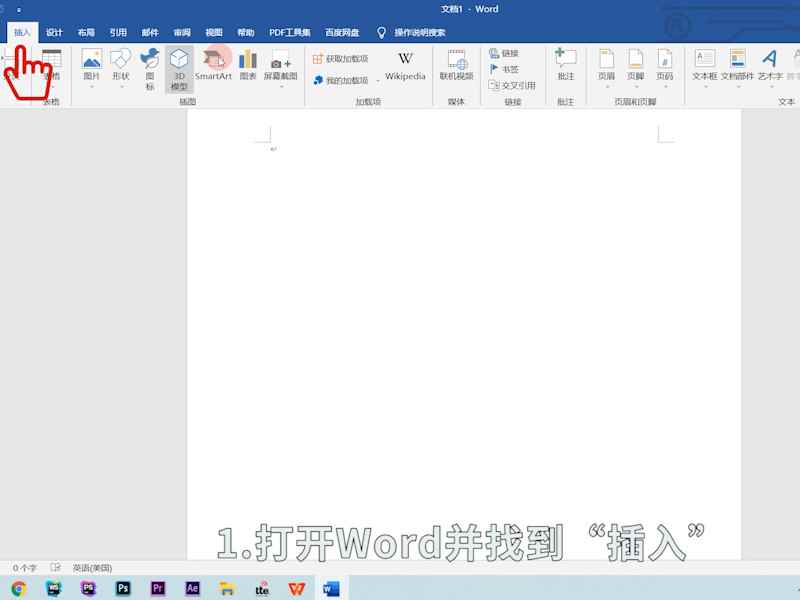Image resolution: width=800 pixels, height=600 pixels.
Task: Open the Pictures (图片) dropdown
Action: (92, 68)
